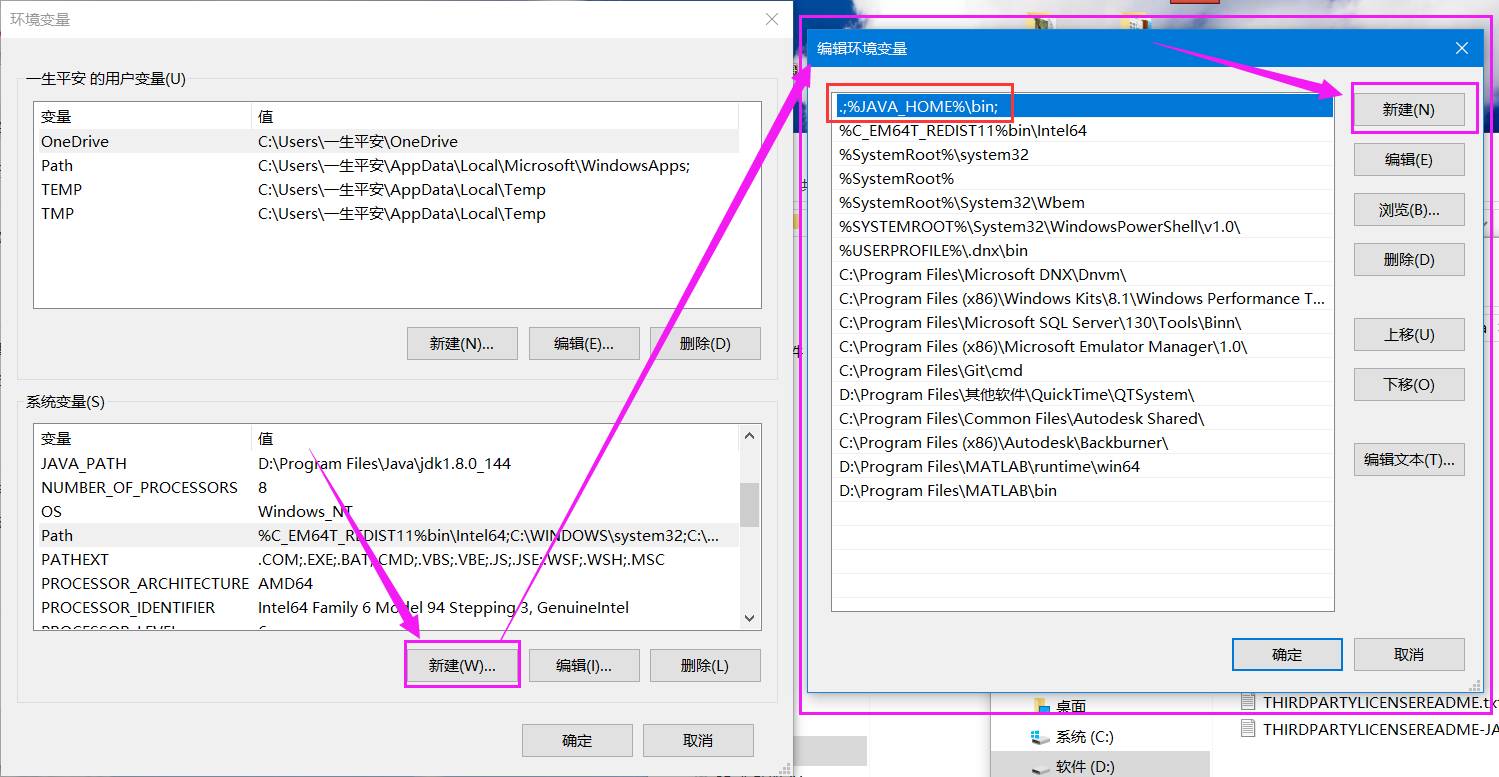Confirm the 环境变量 window with 确定
This screenshot has width=1499, height=777.
(x=577, y=741)
